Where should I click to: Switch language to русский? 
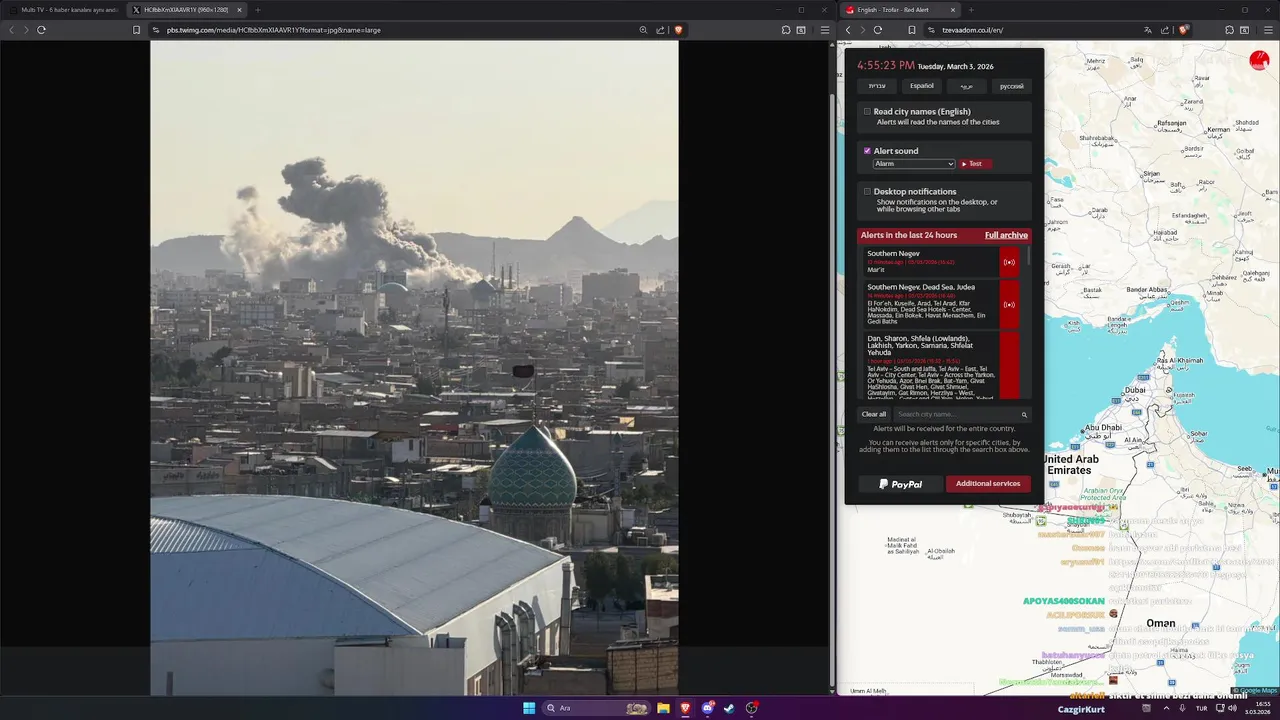coord(1012,86)
